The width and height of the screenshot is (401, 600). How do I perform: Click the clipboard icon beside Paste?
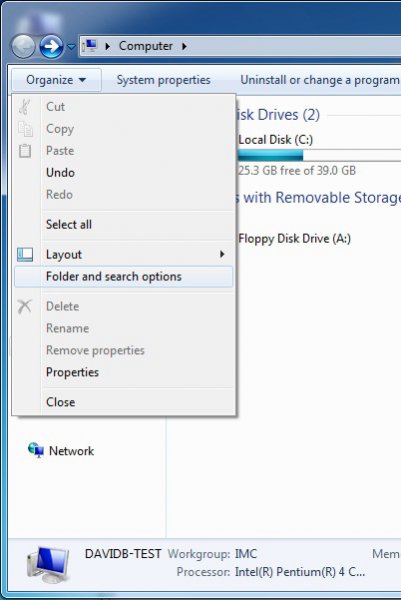tap(25, 151)
